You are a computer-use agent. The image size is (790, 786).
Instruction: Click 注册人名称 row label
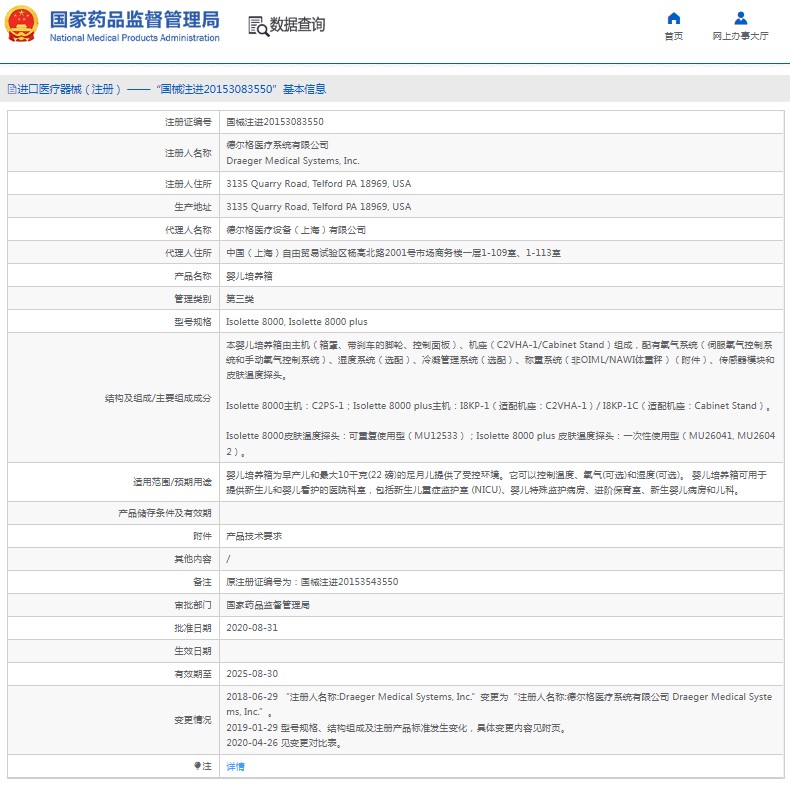[x=188, y=153]
